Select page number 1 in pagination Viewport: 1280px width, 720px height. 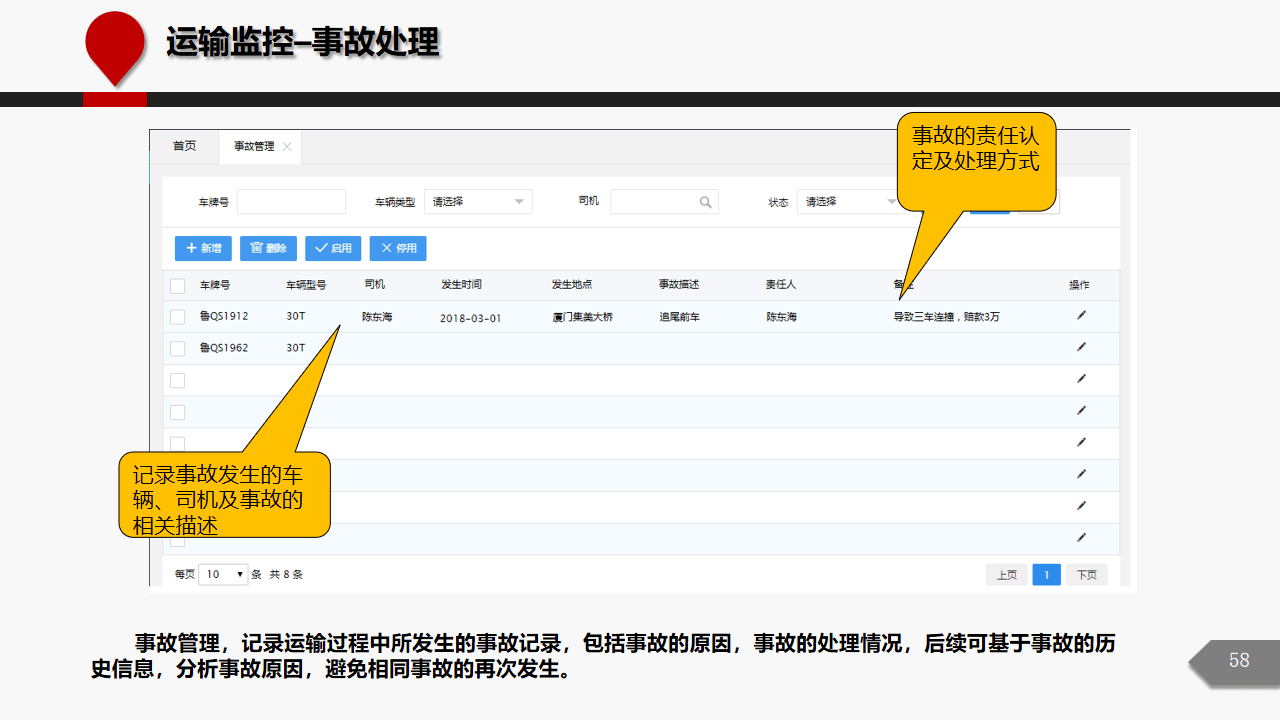[x=1046, y=575]
